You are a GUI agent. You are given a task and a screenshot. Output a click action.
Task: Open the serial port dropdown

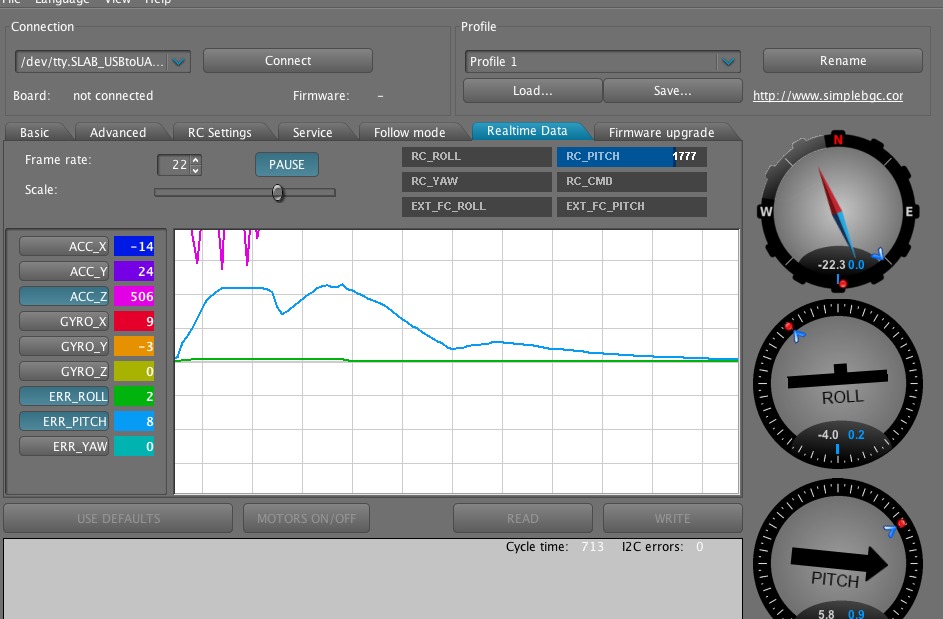tap(178, 62)
